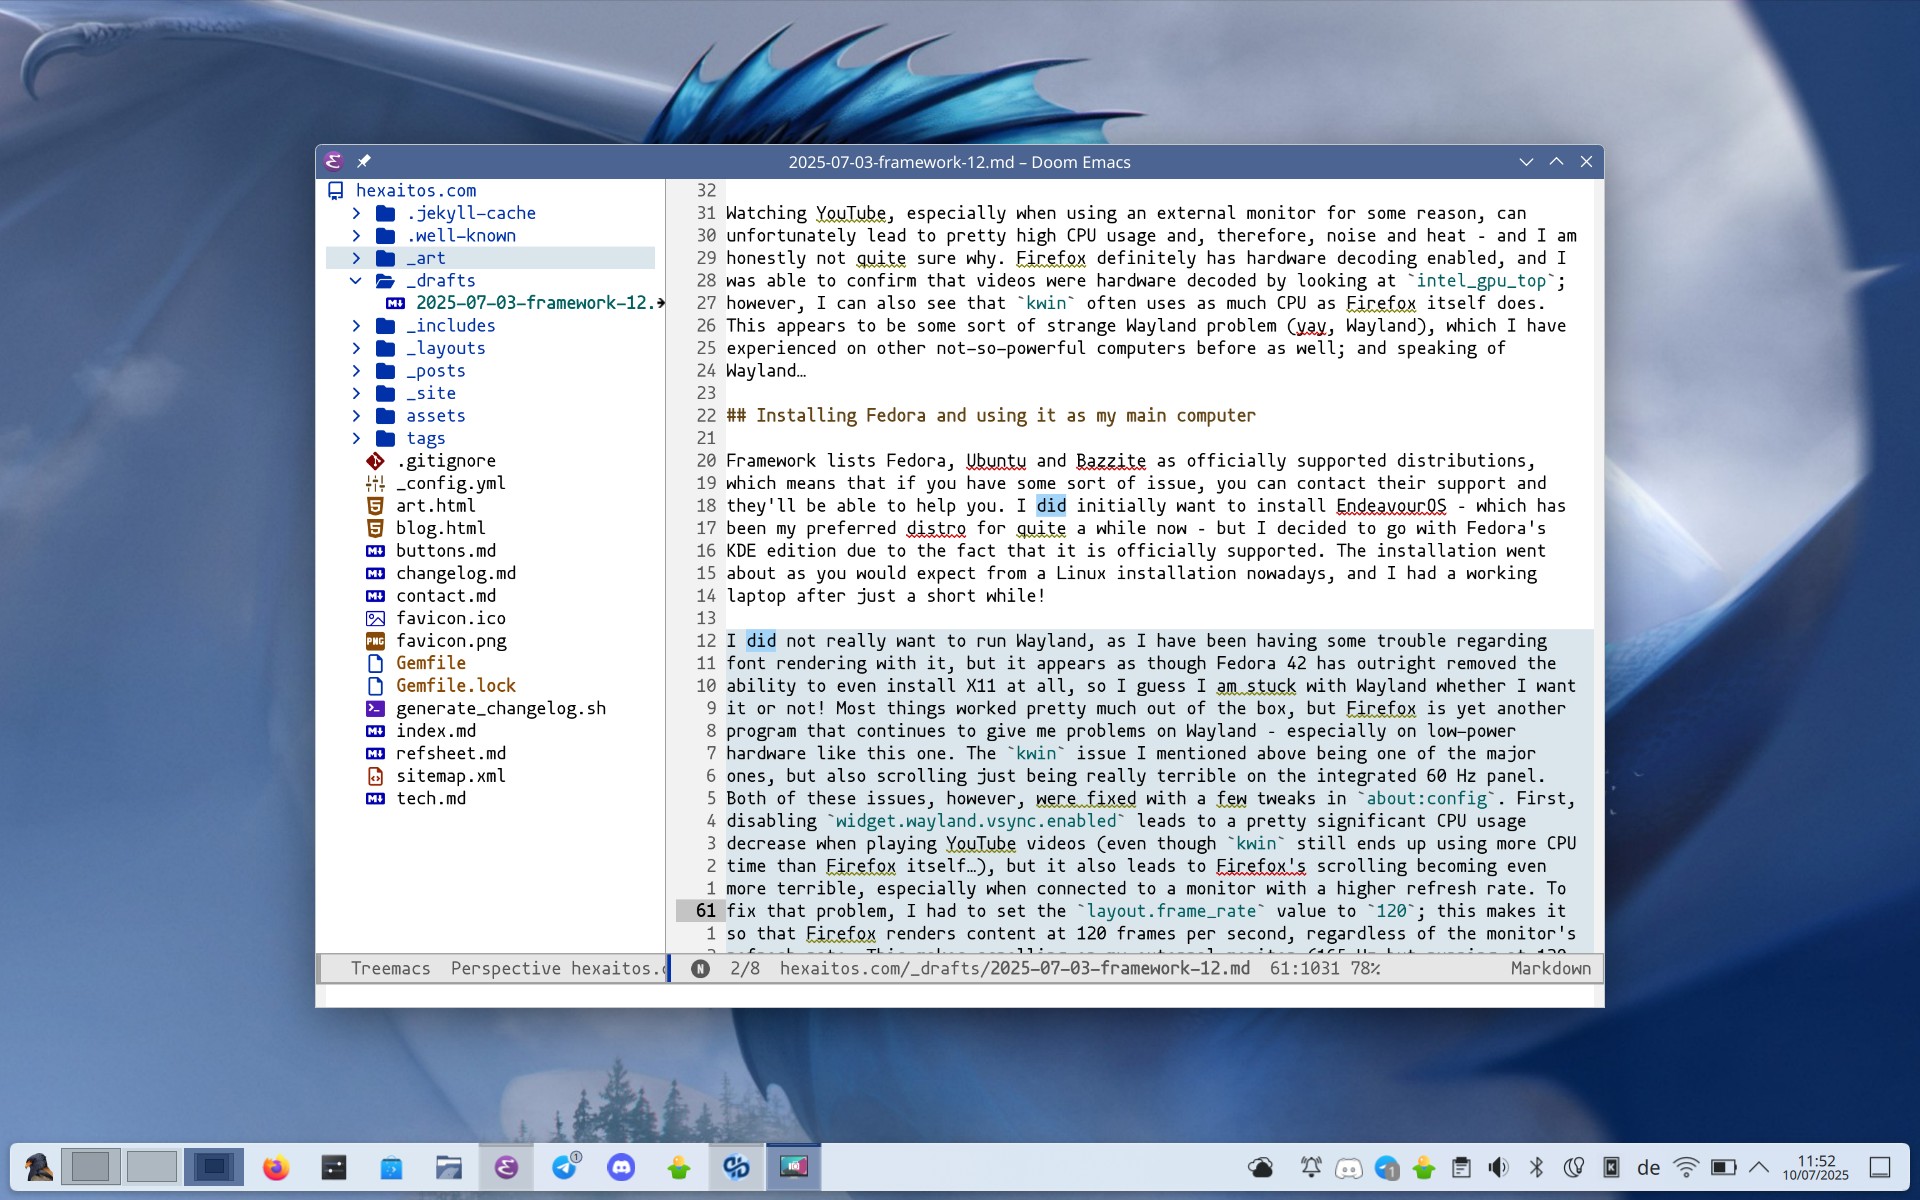The width and height of the screenshot is (1920, 1200).
Task: Select the _config.yml settings icon
Action: pyautogui.click(x=375, y=483)
